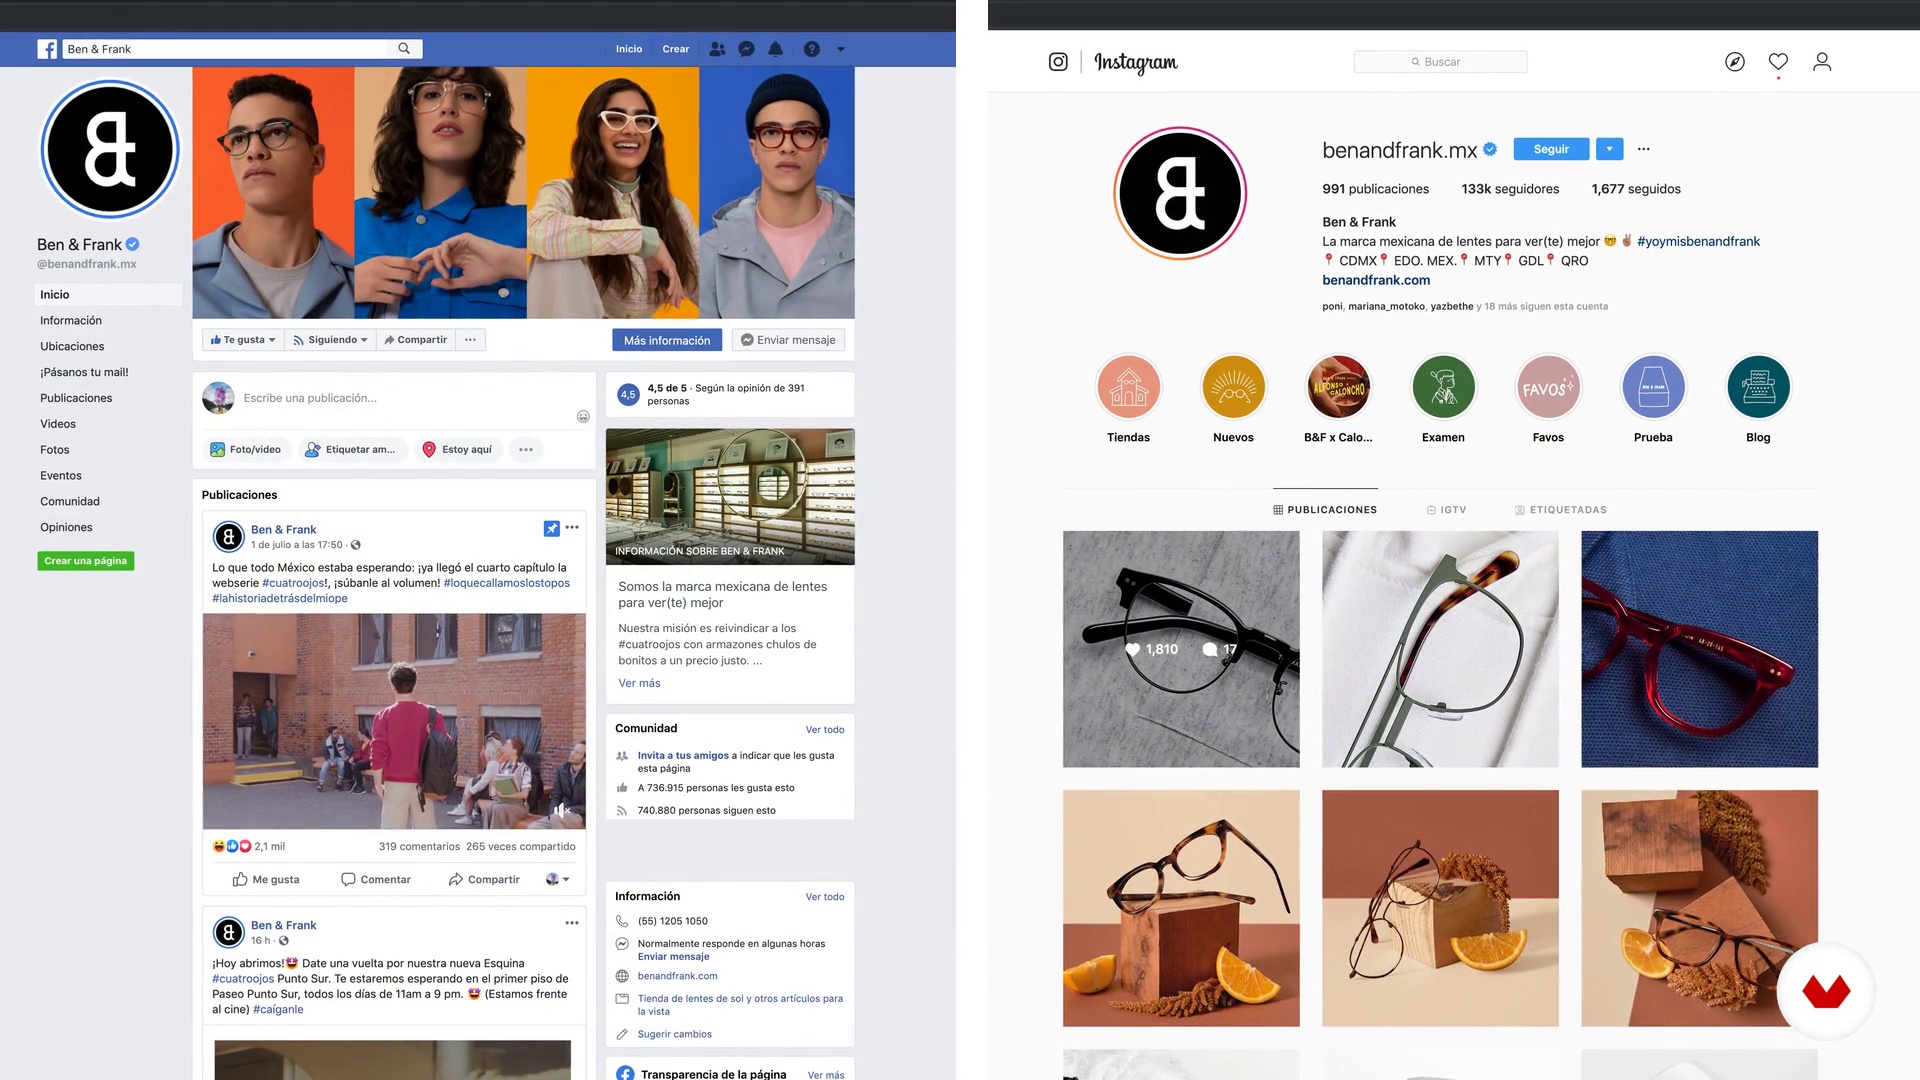The height and width of the screenshot is (1080, 1920).
Task: Click Foto/video composer button
Action: click(x=246, y=450)
